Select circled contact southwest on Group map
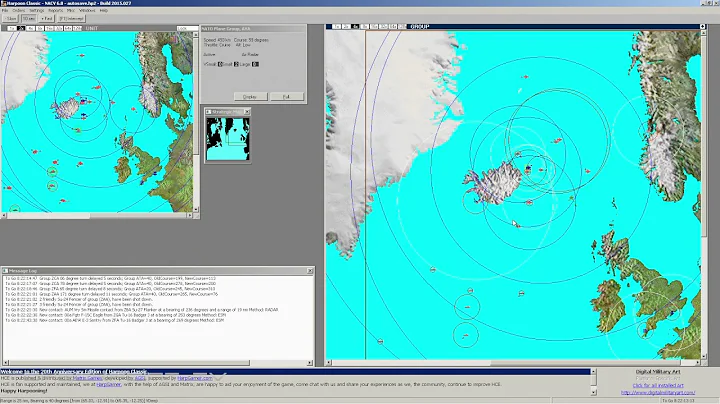This screenshot has height=404, width=720. pyautogui.click(x=467, y=307)
